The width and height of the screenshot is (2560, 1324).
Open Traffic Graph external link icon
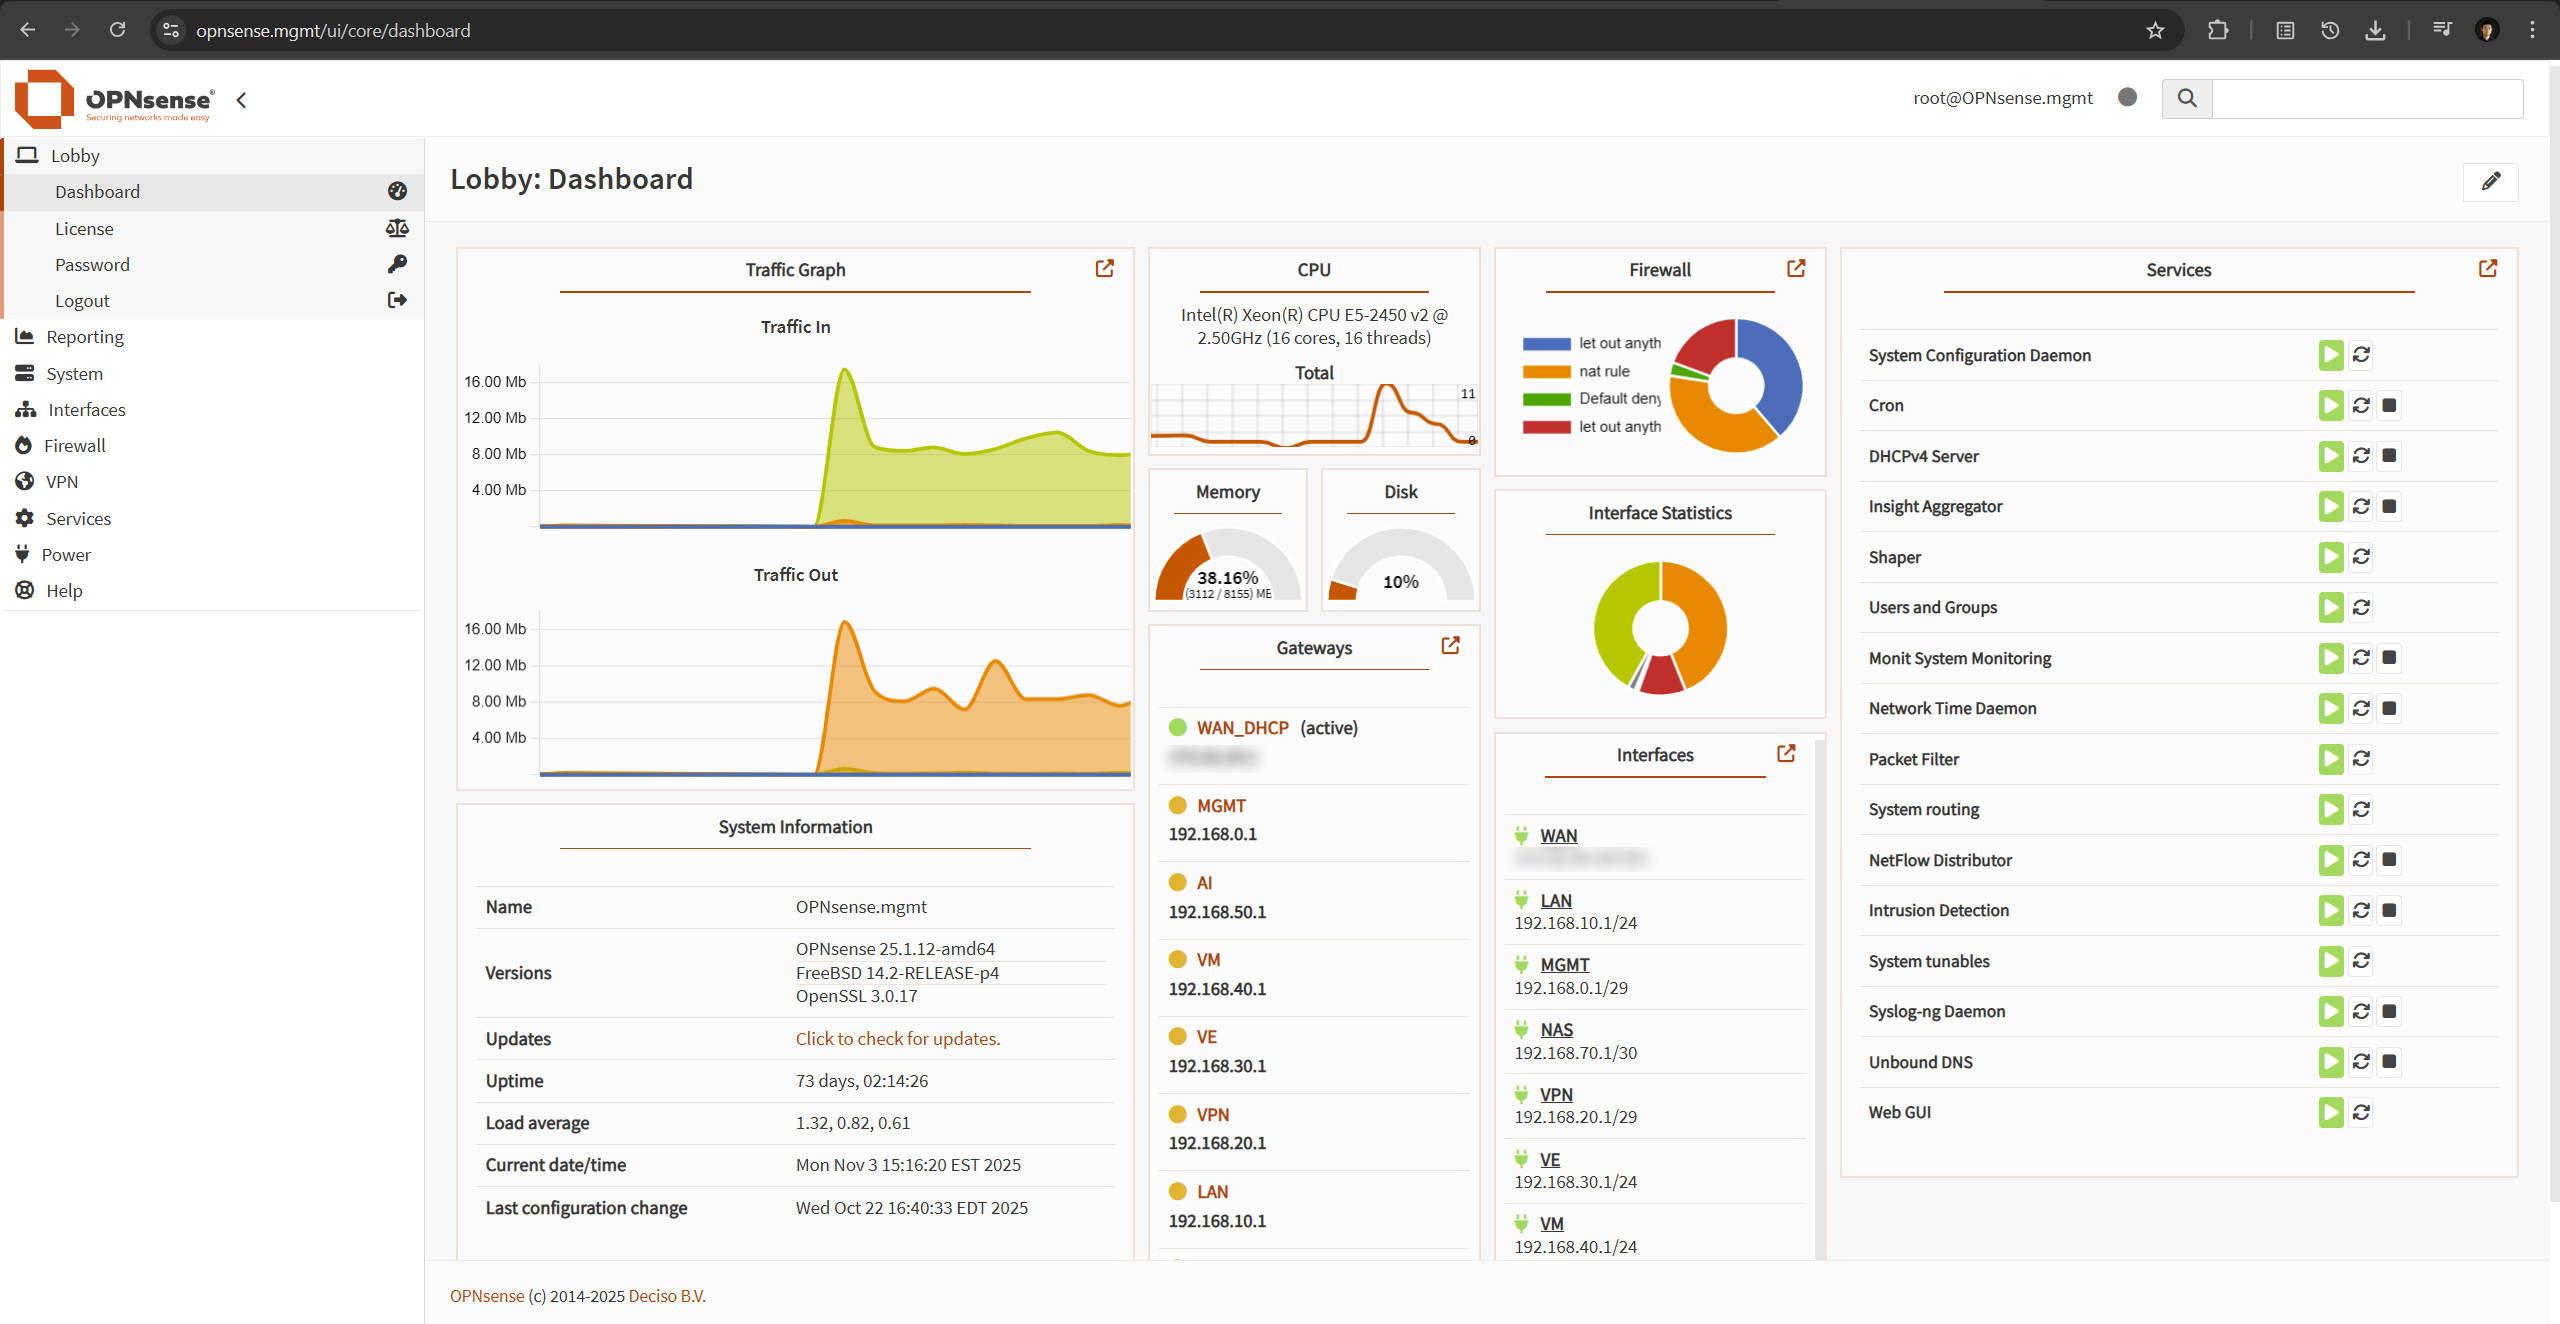tap(1104, 268)
